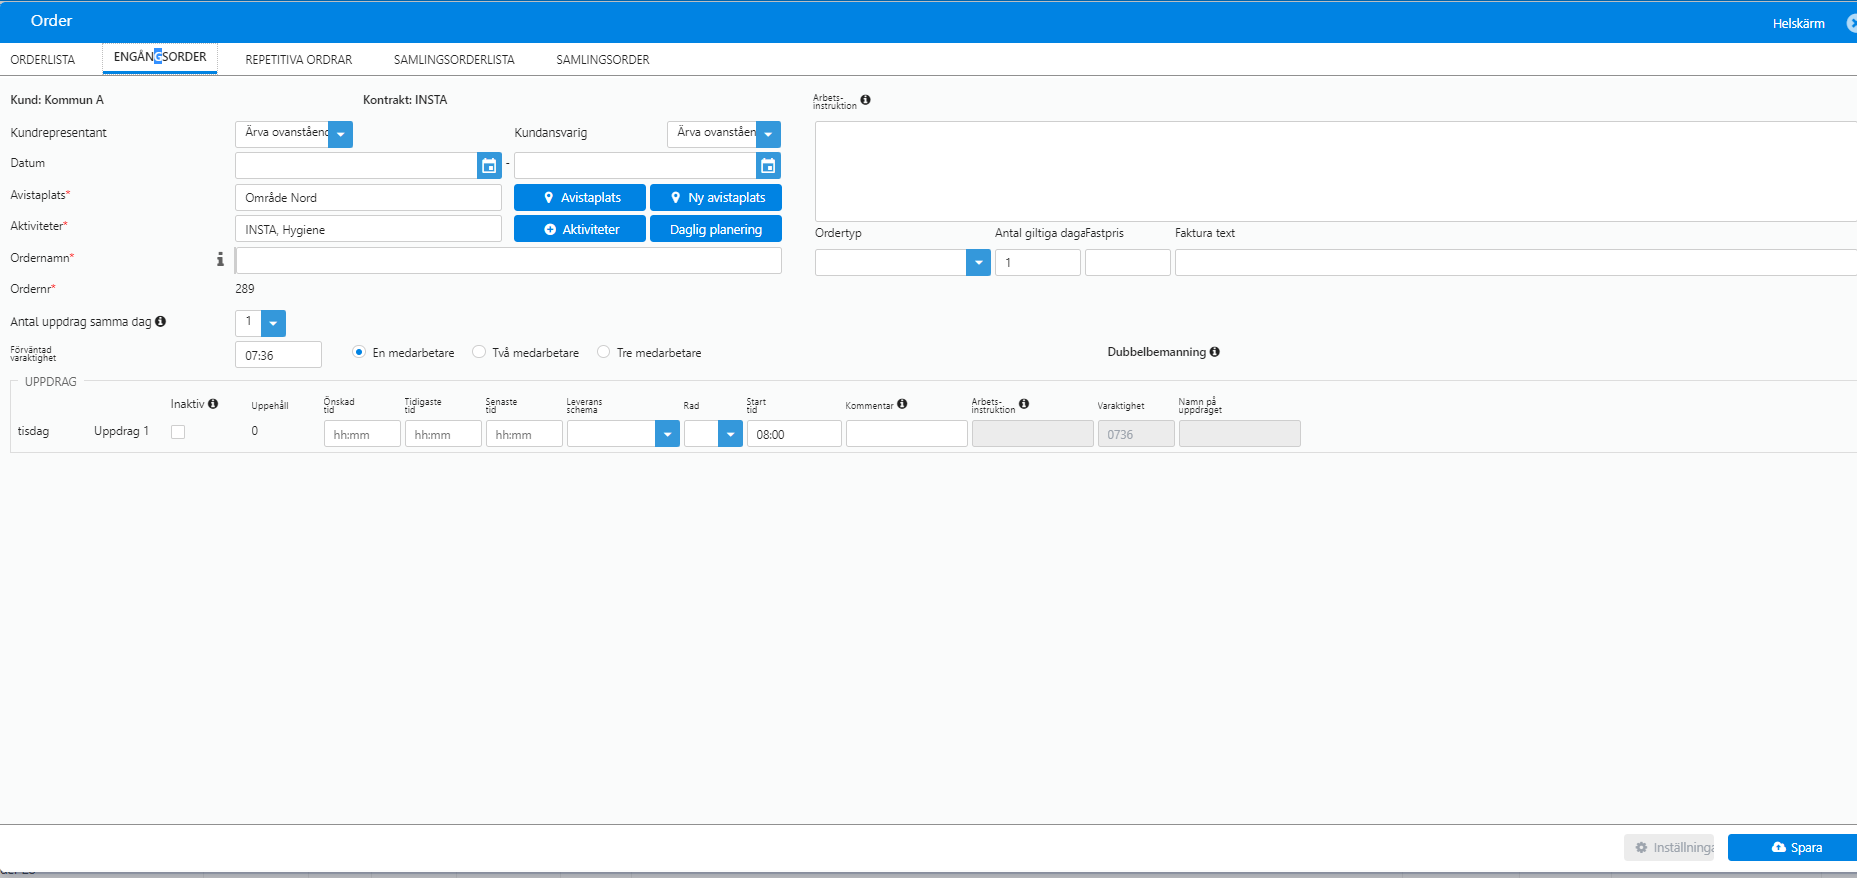This screenshot has height=878, width=1857.
Task: Expand Leveransschema dropdown for Uppdrag 1
Action: click(667, 434)
